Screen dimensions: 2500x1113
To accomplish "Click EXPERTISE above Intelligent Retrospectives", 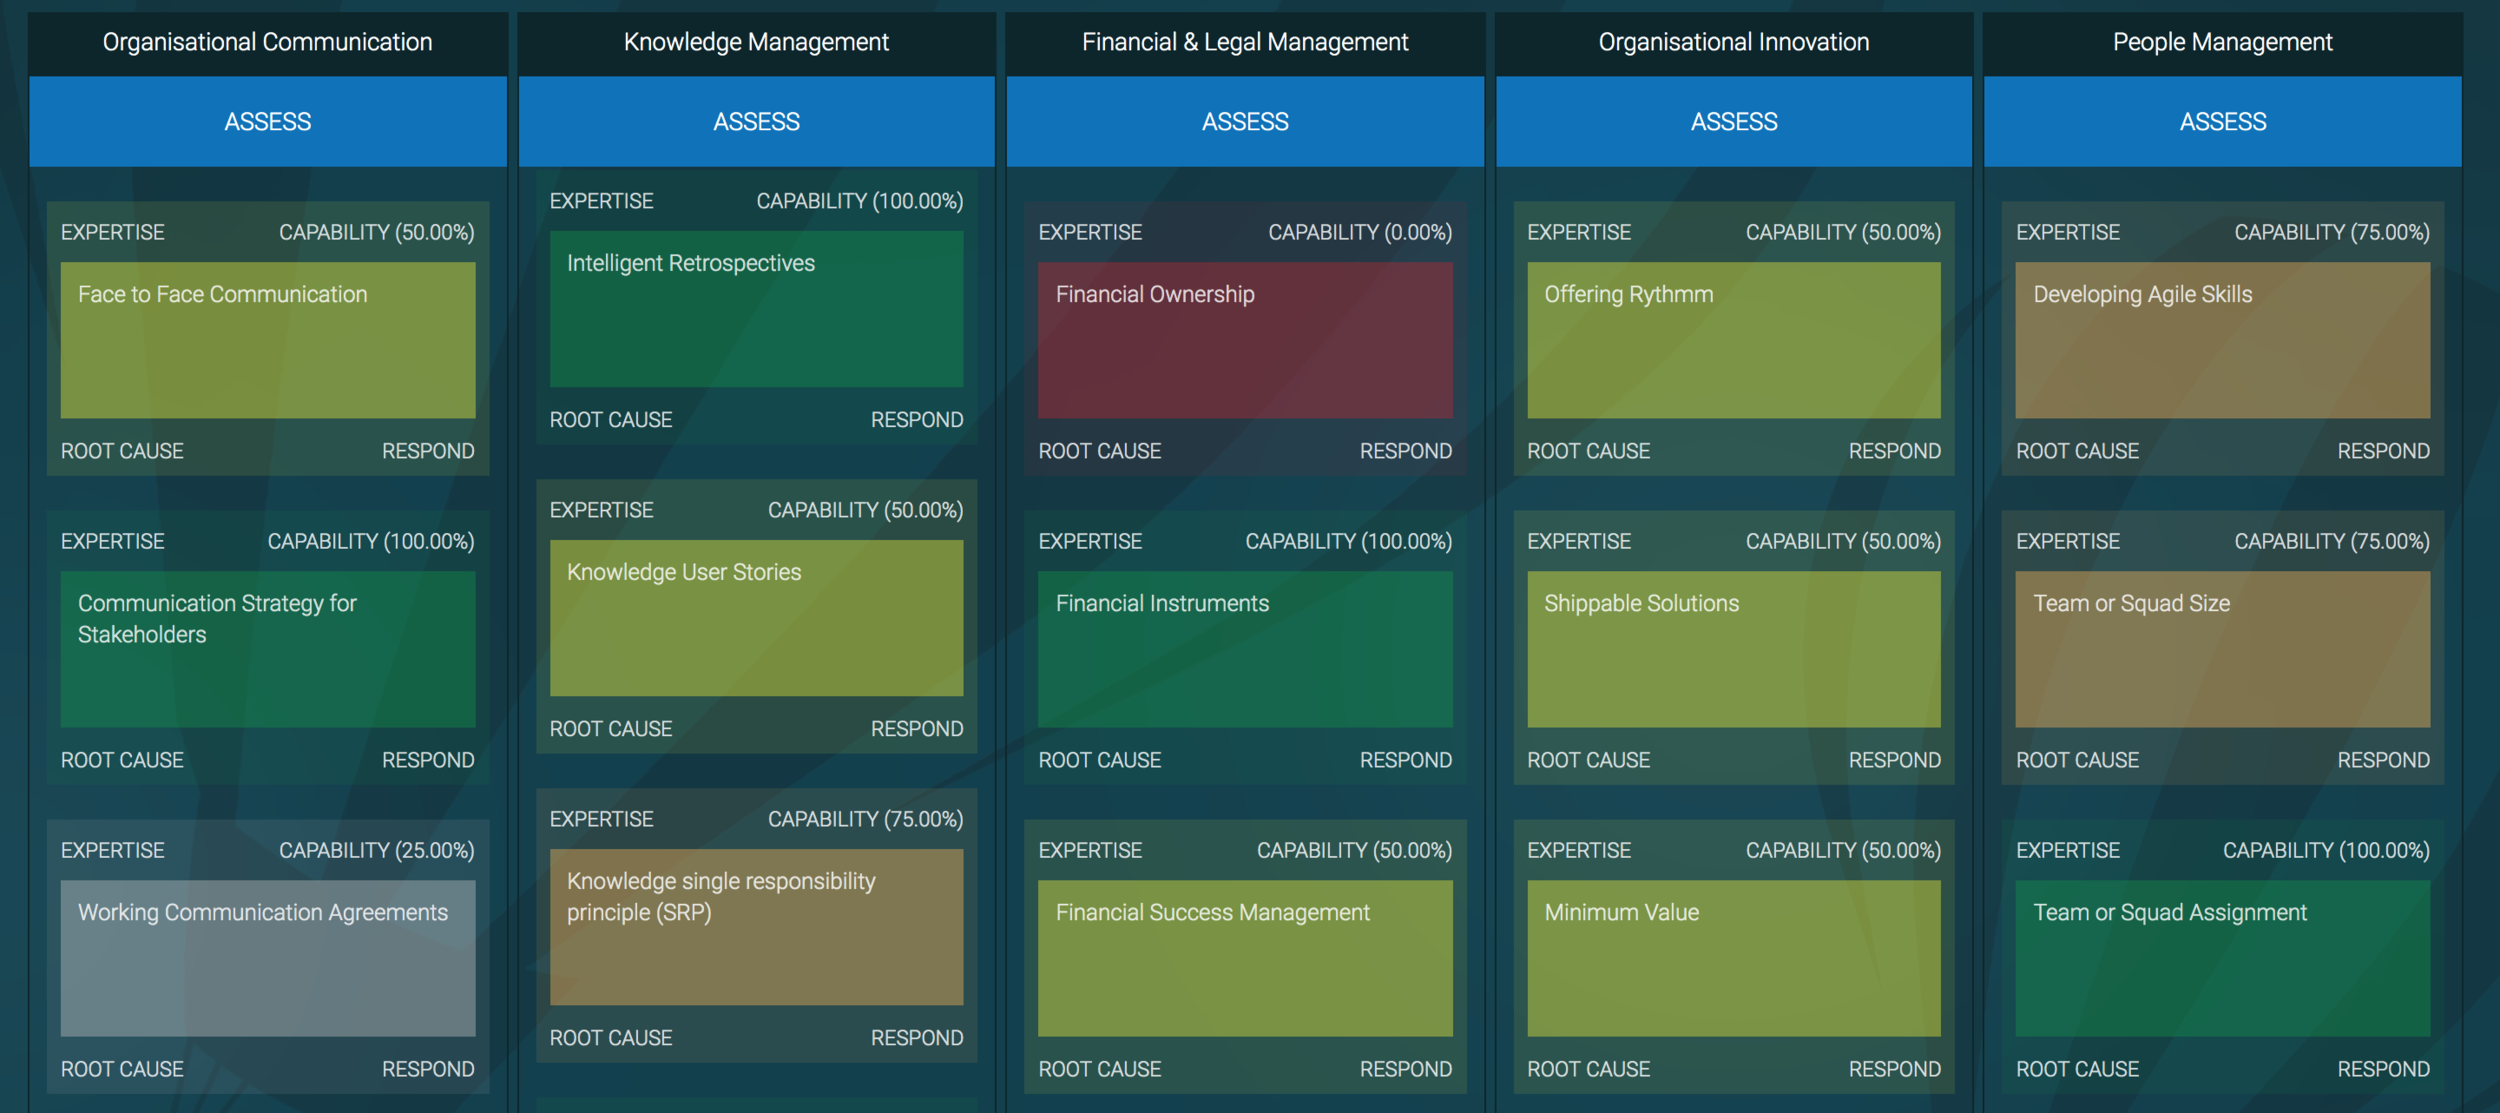I will point(602,201).
